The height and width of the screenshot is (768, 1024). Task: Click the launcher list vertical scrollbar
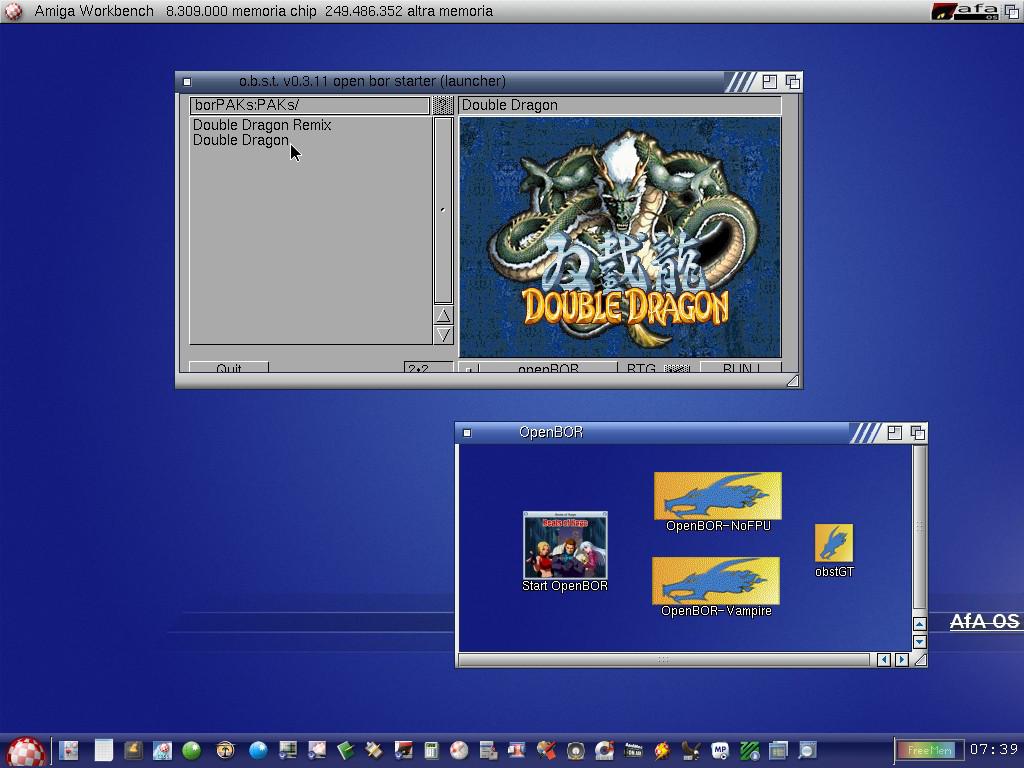click(x=443, y=211)
